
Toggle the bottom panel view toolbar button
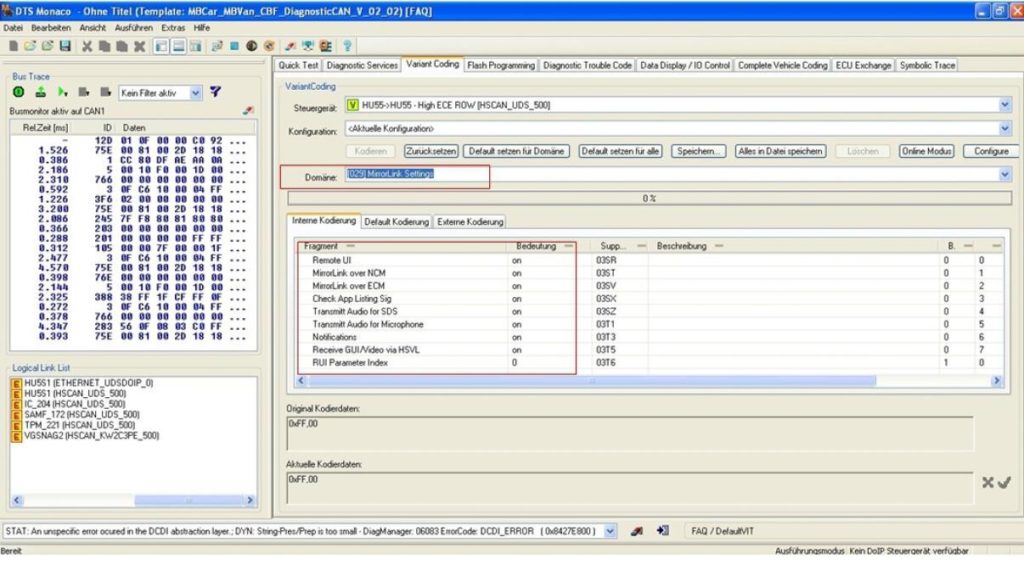coord(178,46)
